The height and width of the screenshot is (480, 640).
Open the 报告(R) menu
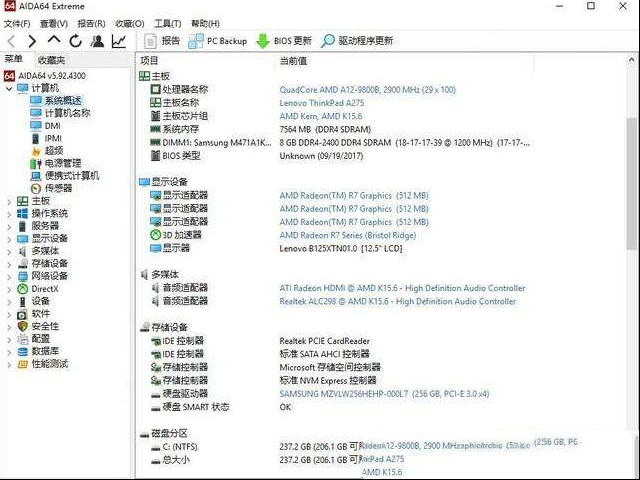point(91,24)
